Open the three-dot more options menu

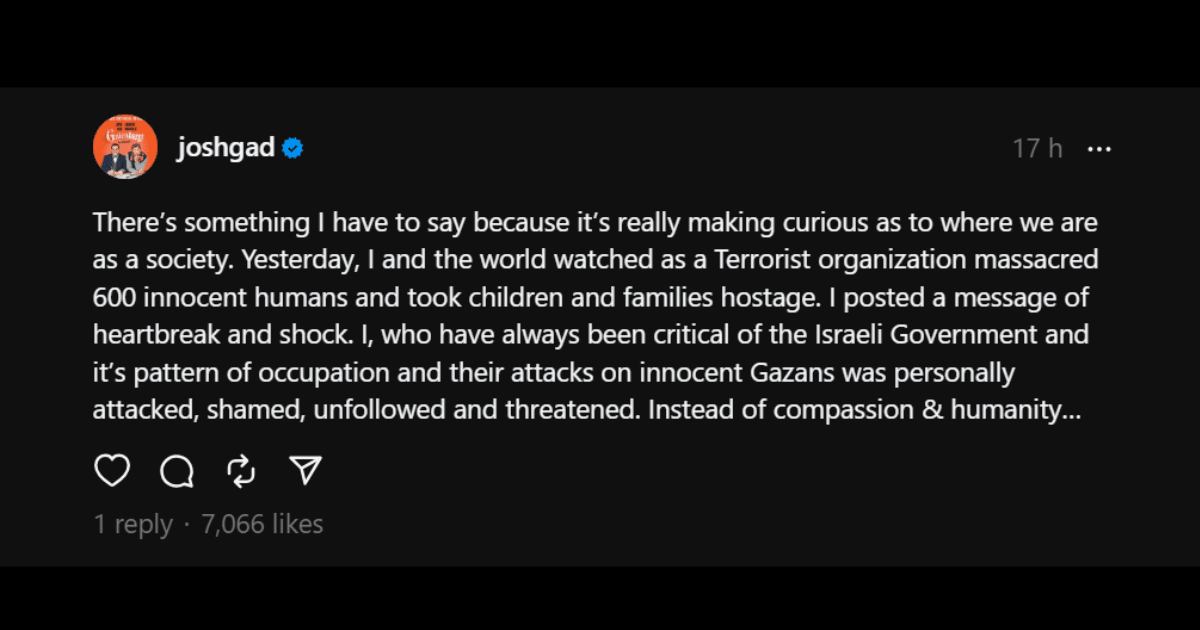click(1099, 149)
